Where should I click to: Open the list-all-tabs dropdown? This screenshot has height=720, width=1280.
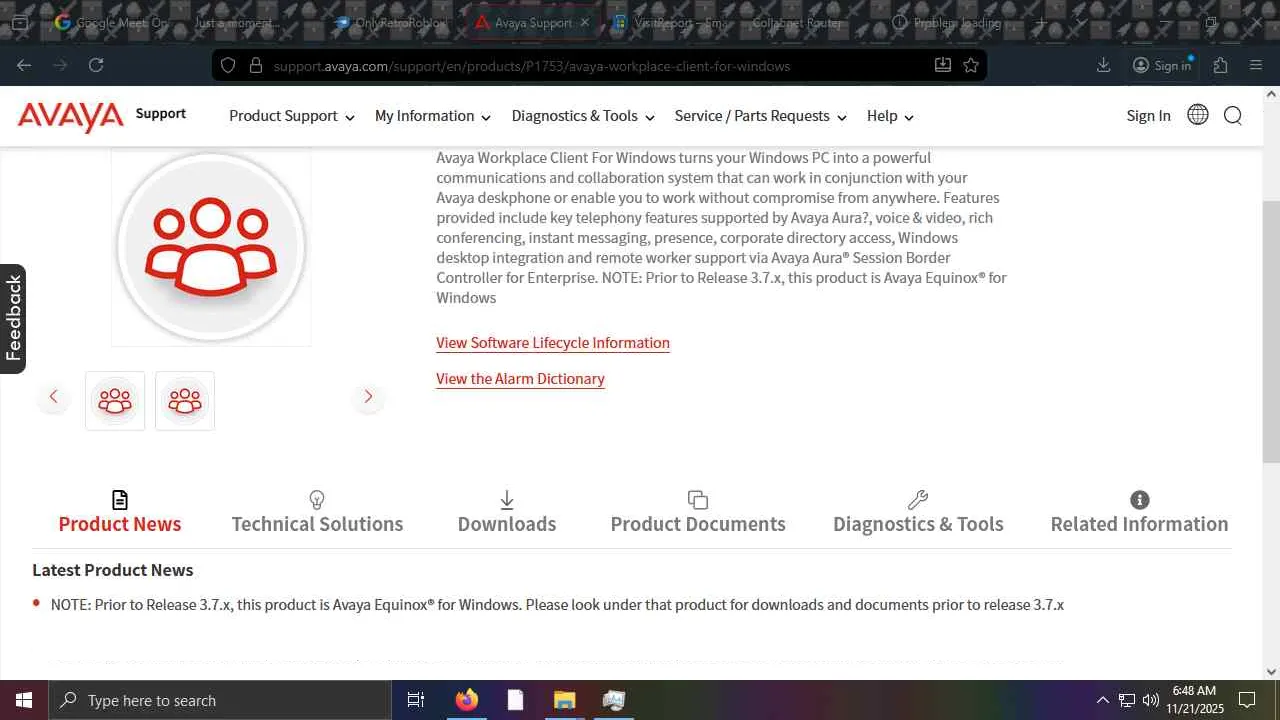pos(1081,22)
